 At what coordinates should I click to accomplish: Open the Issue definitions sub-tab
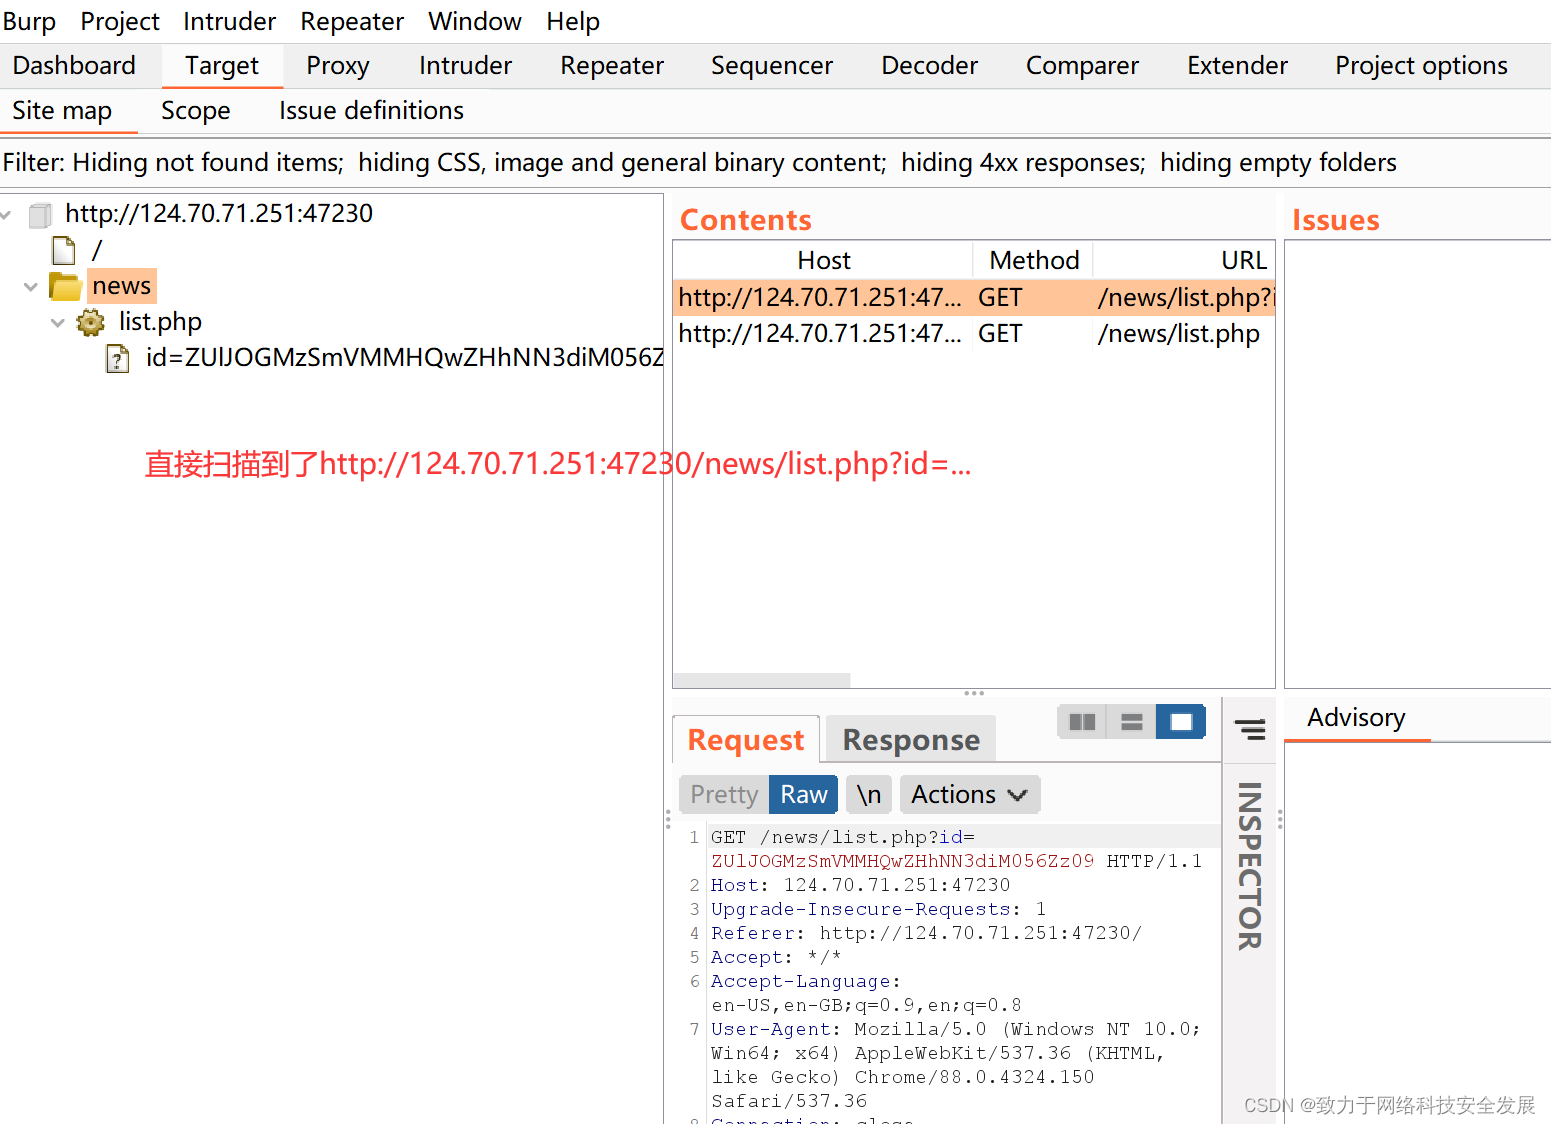click(371, 111)
